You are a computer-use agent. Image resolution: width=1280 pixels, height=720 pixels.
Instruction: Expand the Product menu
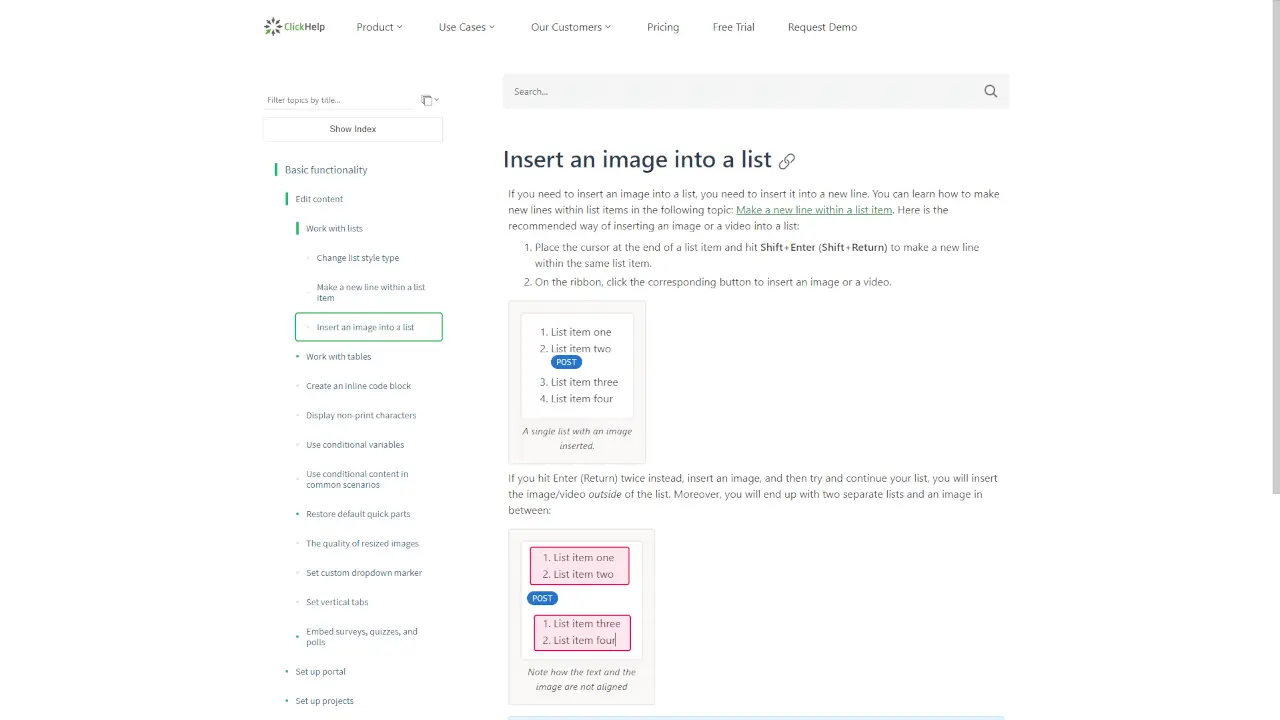pyautogui.click(x=379, y=27)
